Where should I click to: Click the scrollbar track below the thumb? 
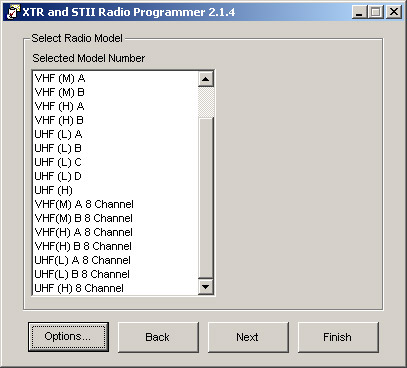[206, 198]
